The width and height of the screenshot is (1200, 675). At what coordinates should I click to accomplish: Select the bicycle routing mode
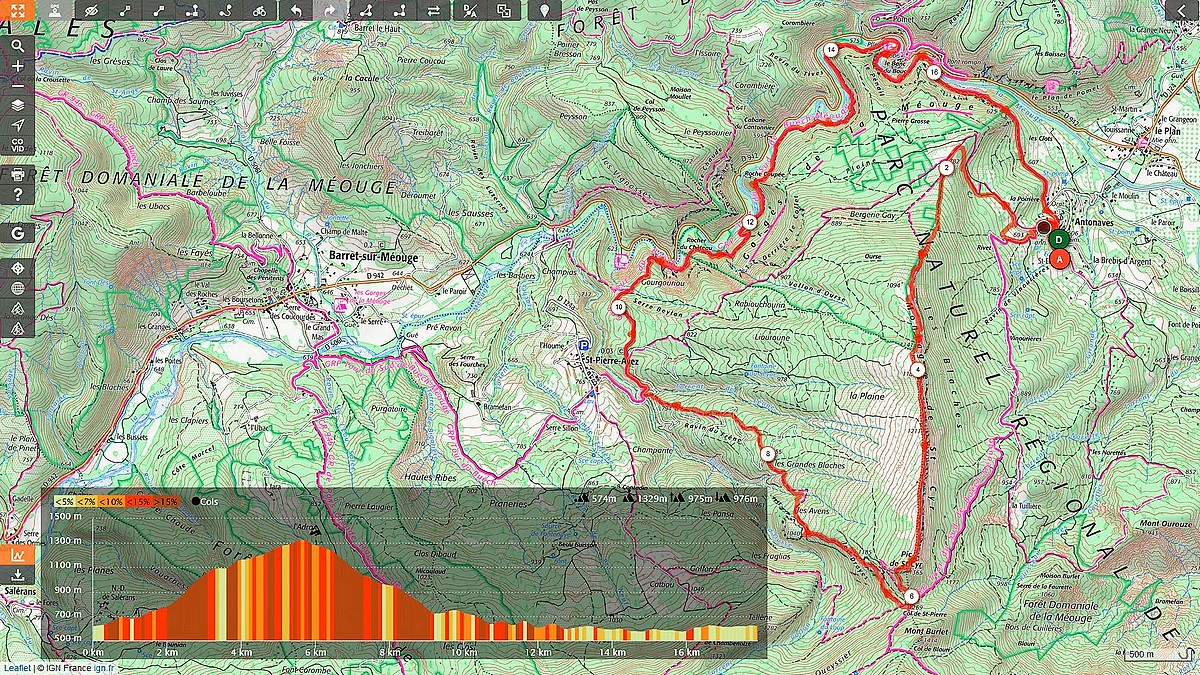point(259,11)
